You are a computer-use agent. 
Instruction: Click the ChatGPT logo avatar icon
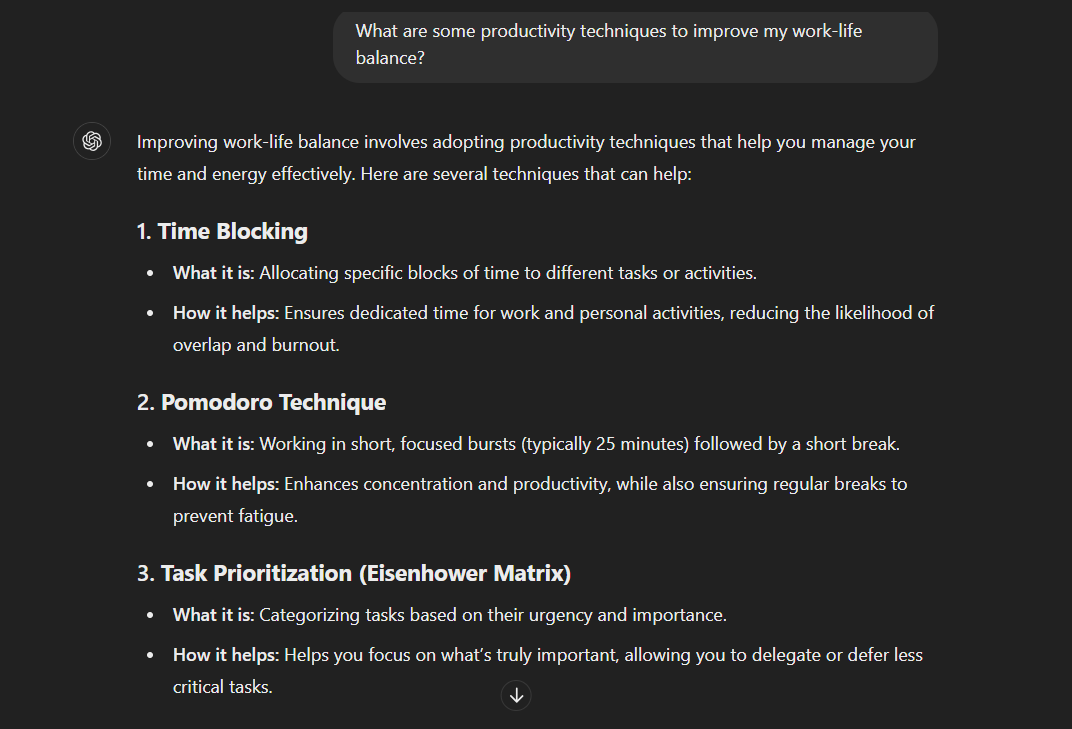(x=92, y=141)
